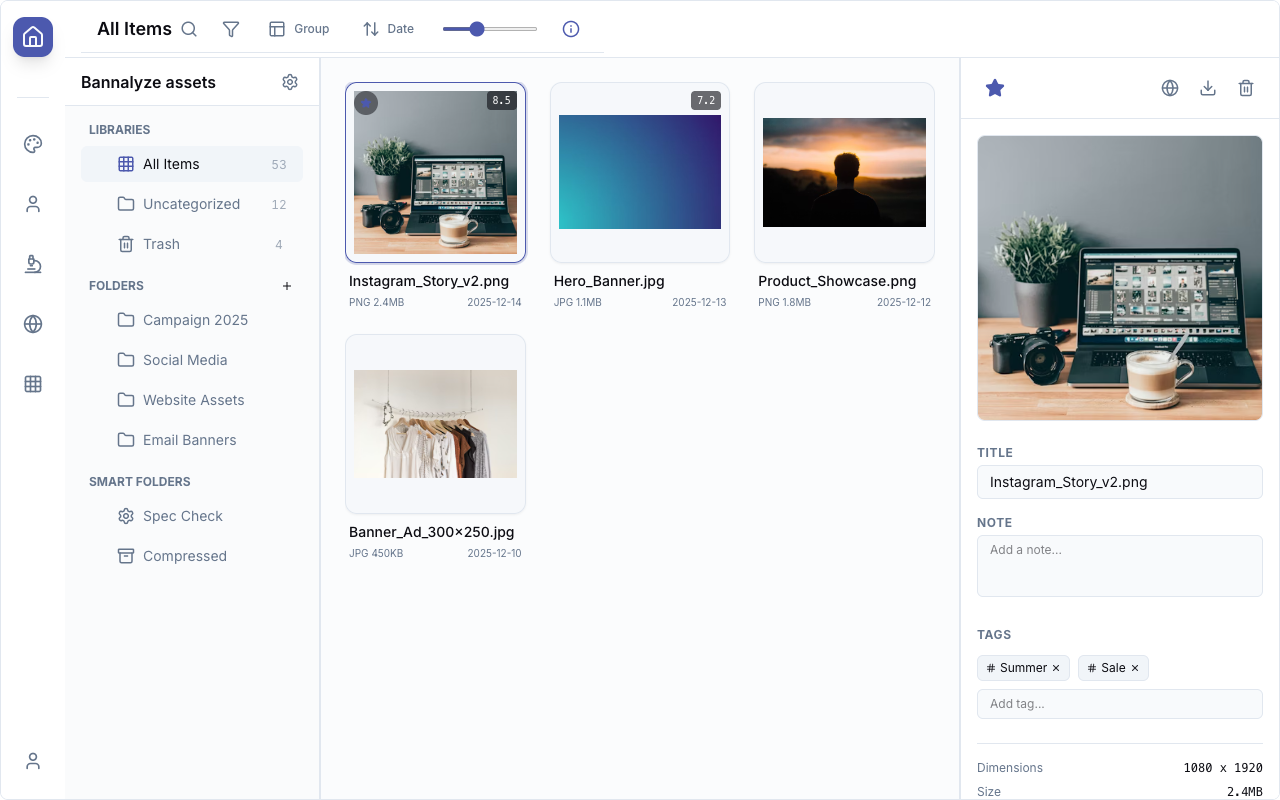The height and width of the screenshot is (800, 1280).
Task: Click the Sale tag chip
Action: (1113, 668)
